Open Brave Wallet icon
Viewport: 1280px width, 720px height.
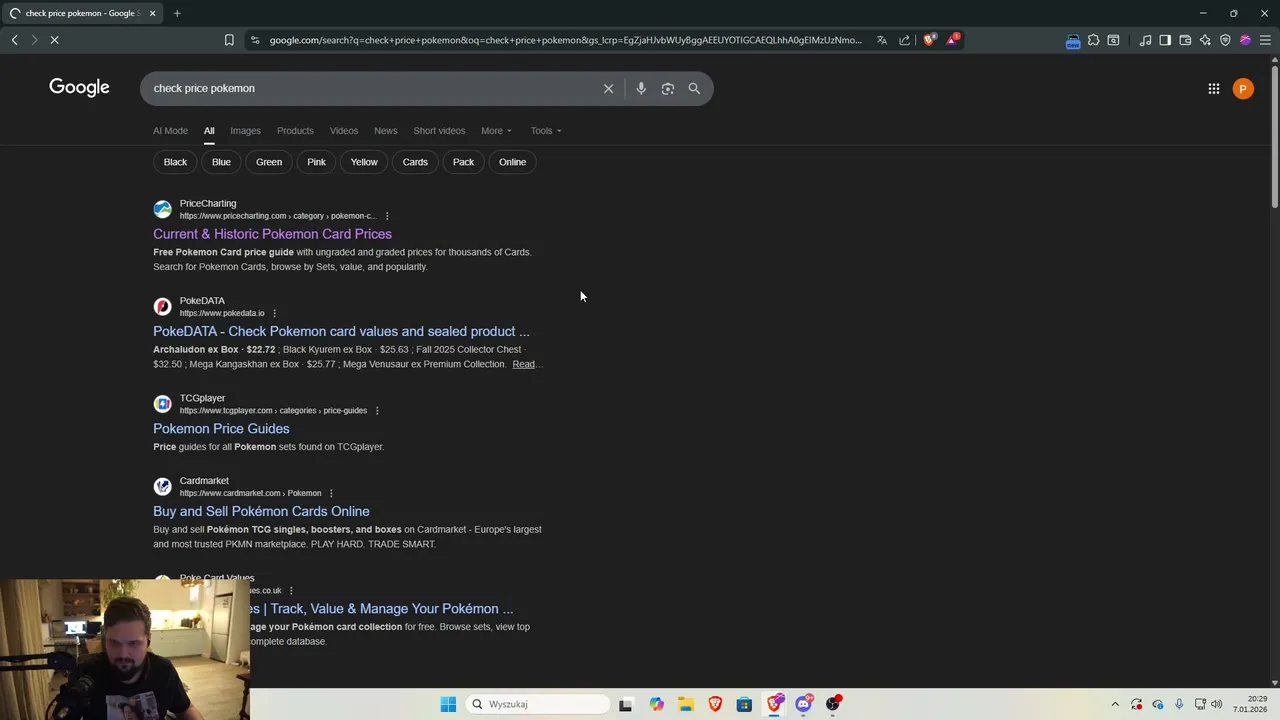1185,40
